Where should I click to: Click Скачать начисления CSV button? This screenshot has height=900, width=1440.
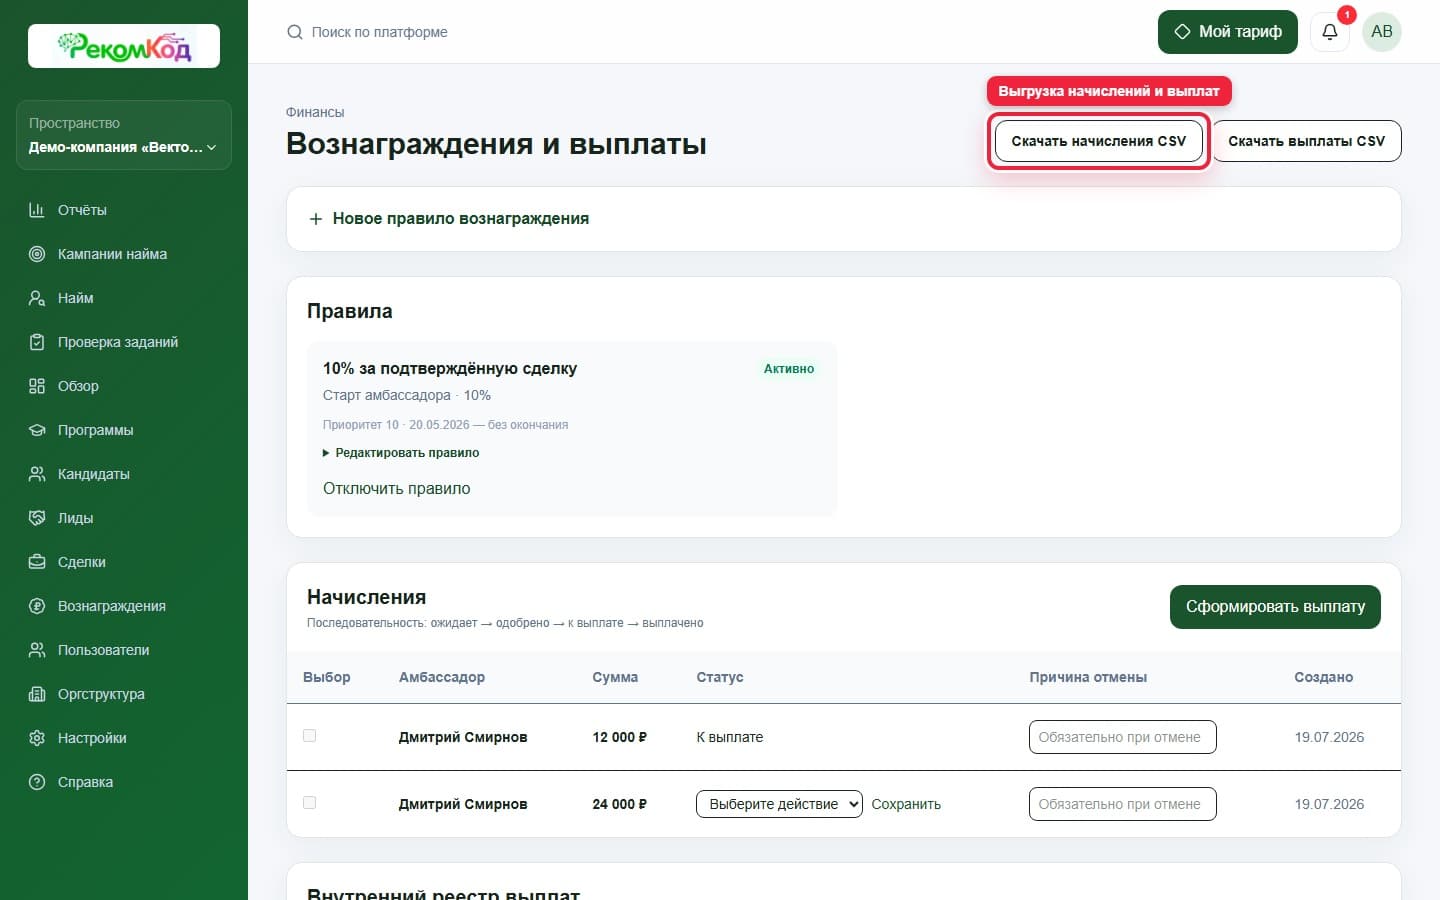pyautogui.click(x=1098, y=141)
